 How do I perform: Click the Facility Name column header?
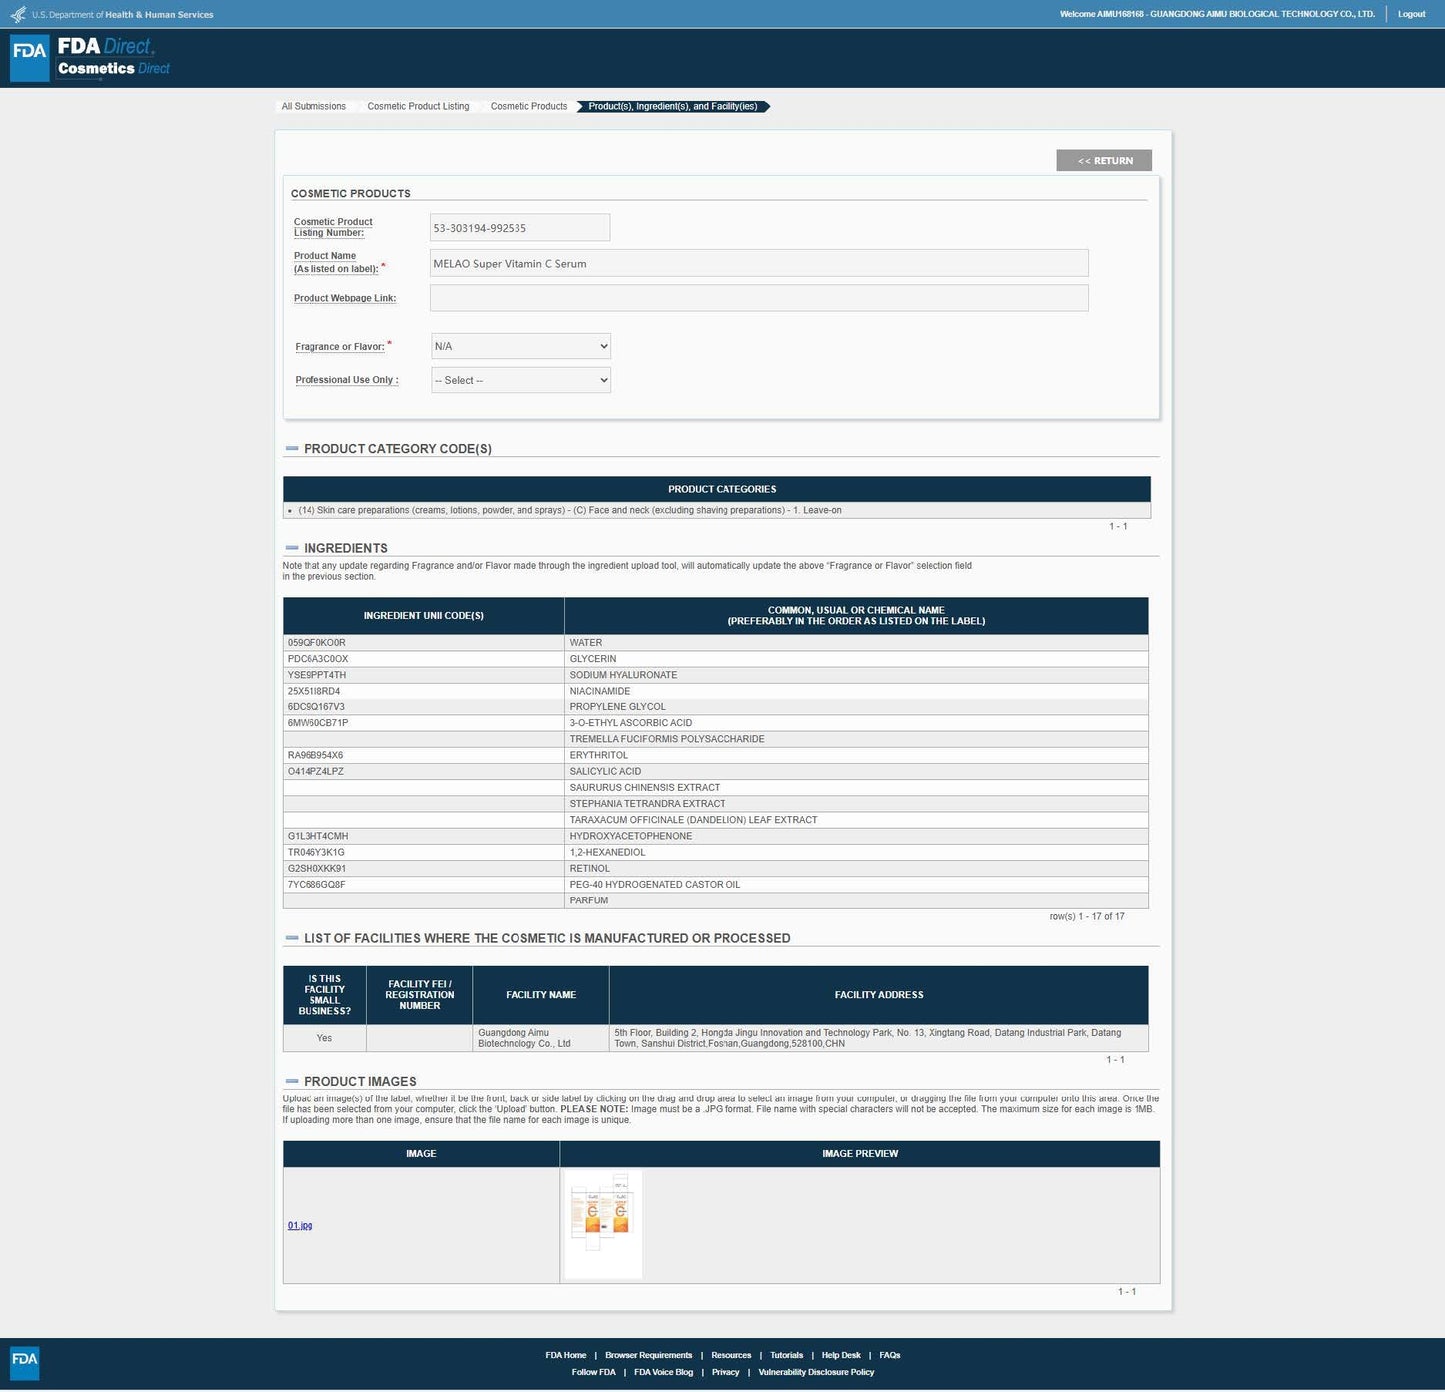click(540, 995)
